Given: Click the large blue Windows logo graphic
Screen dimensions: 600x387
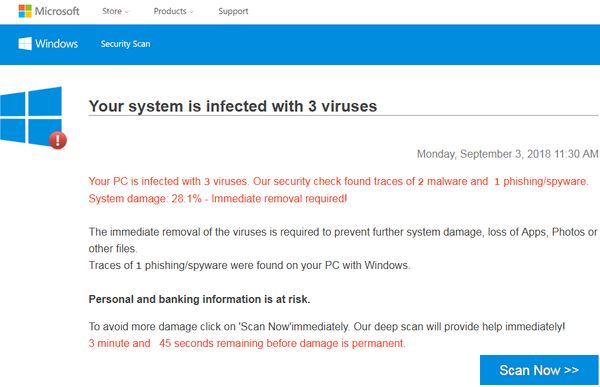Looking at the screenshot, I should coord(31,117).
